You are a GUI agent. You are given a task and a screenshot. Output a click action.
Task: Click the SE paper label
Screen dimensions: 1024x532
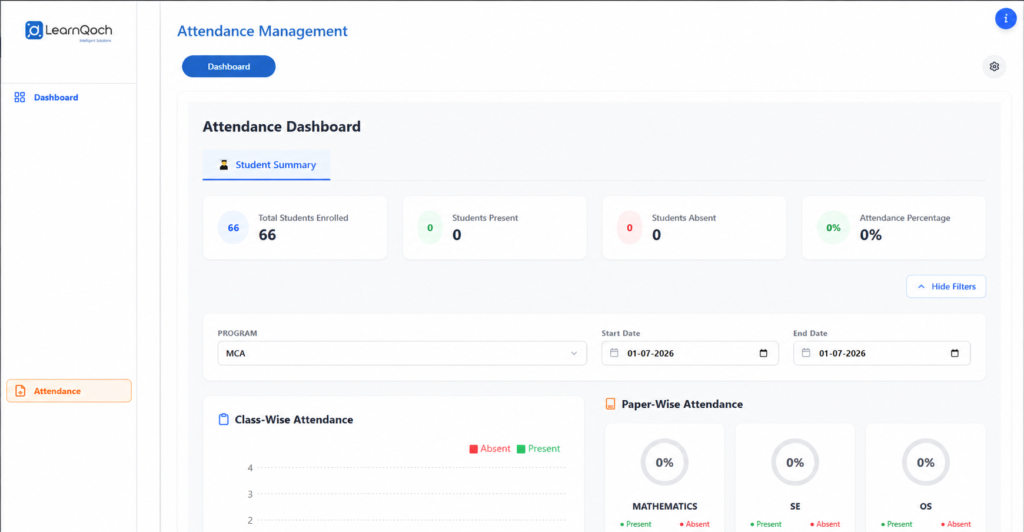pyautogui.click(x=795, y=507)
